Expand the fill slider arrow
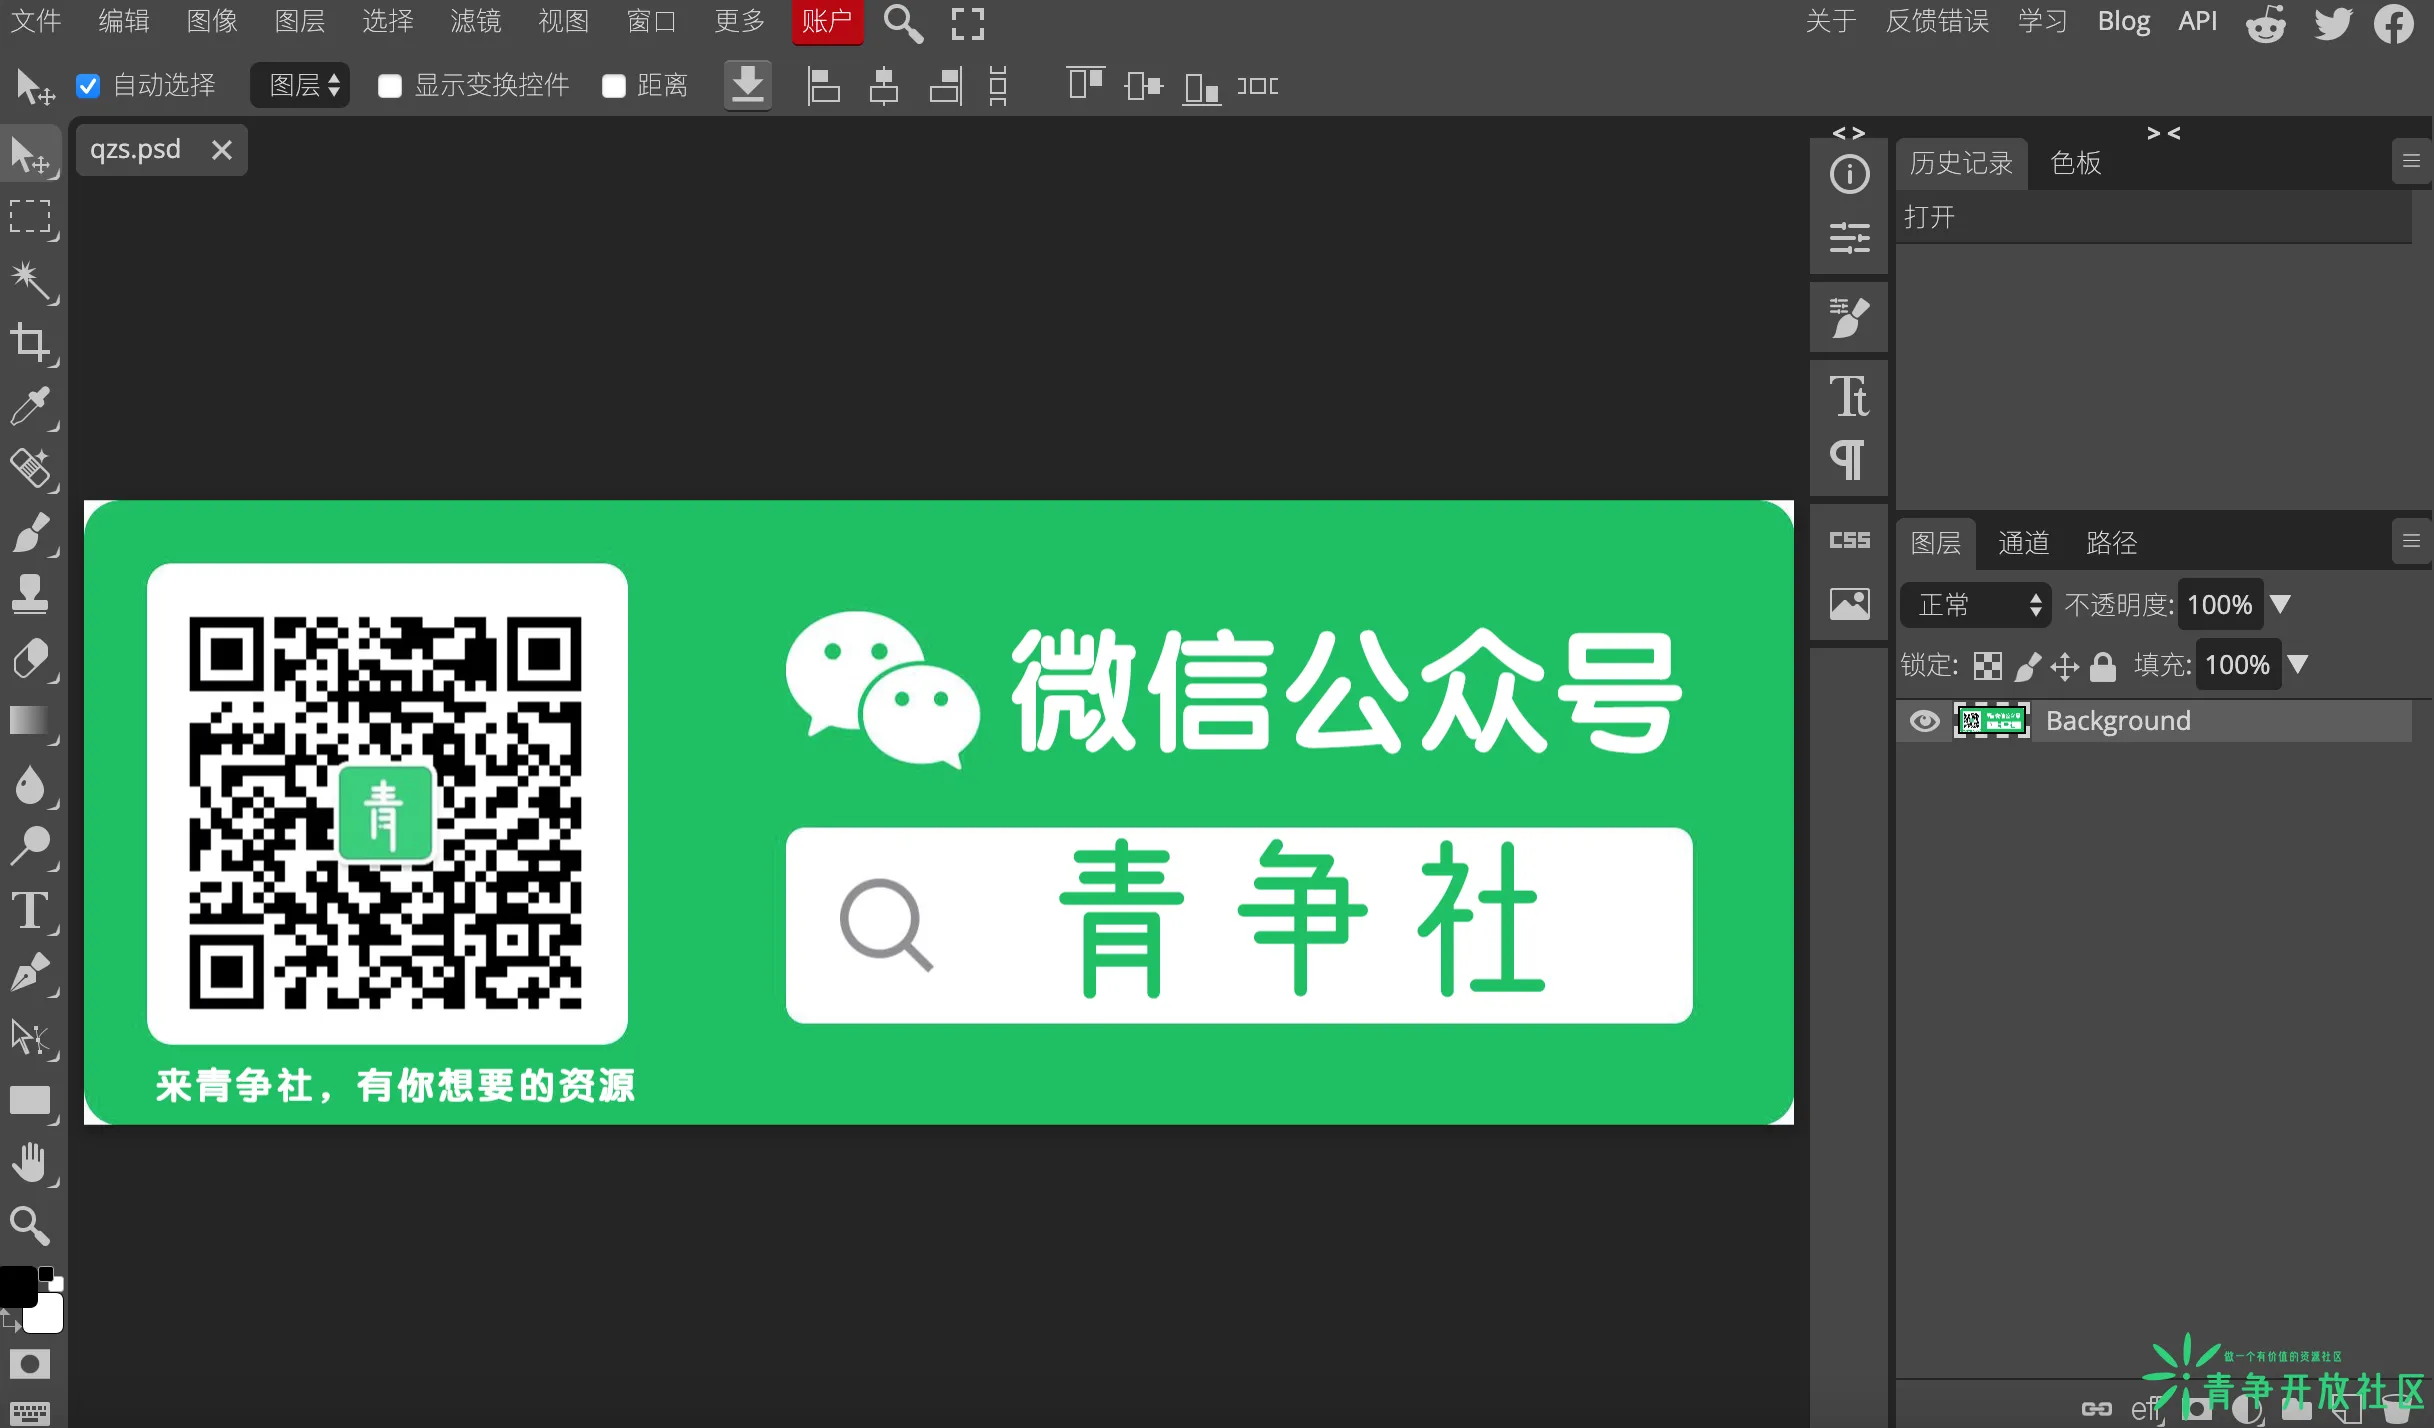 point(2298,664)
